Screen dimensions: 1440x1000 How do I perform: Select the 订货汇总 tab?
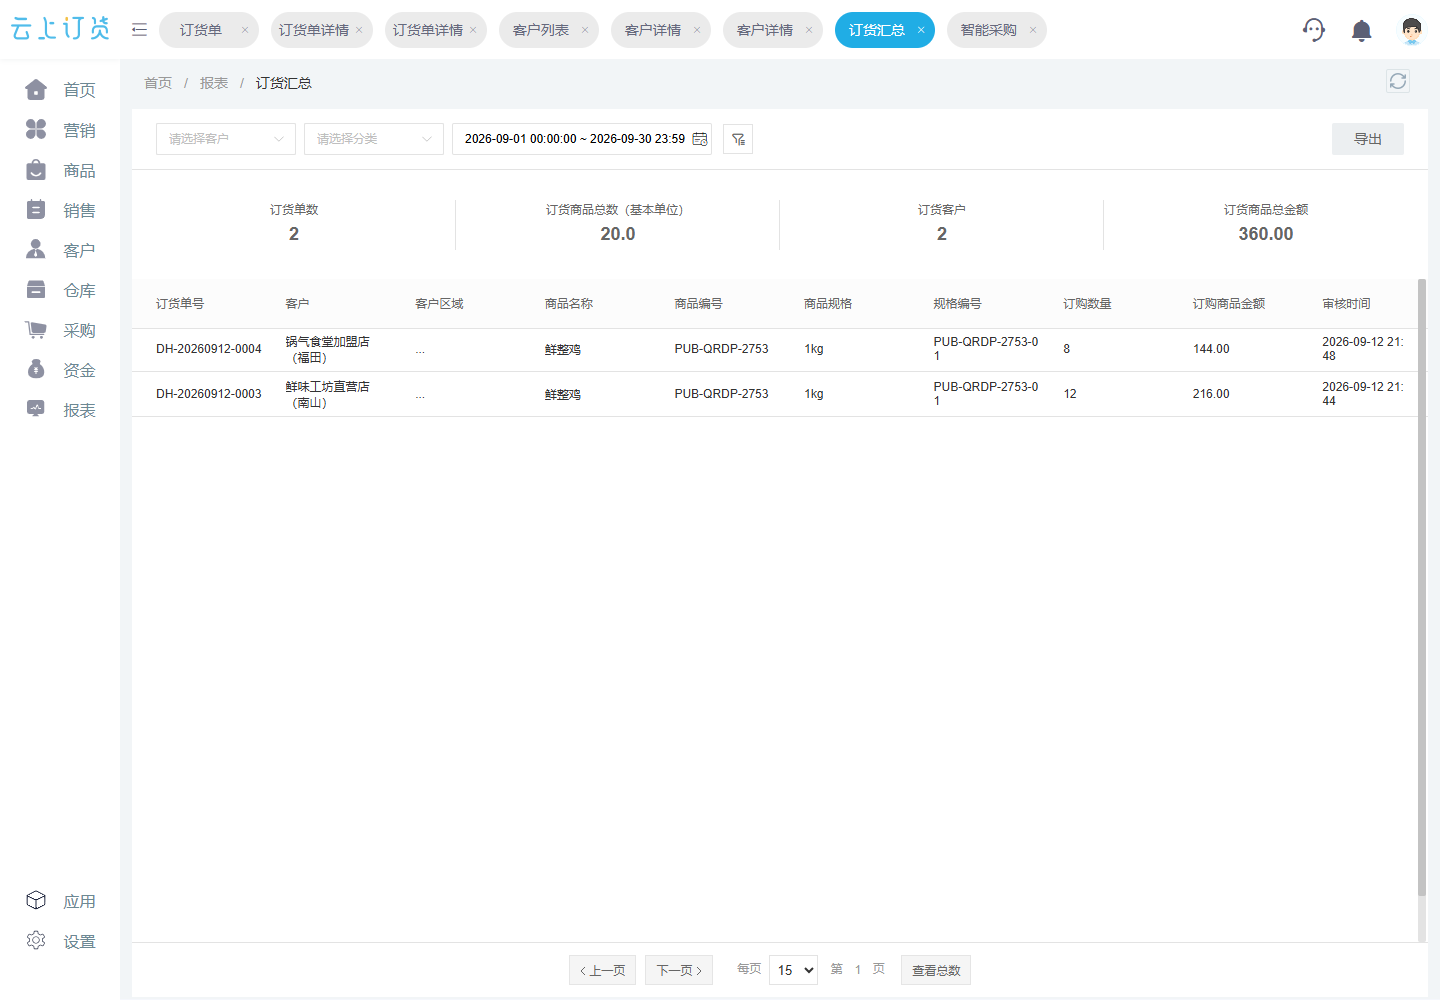click(877, 30)
